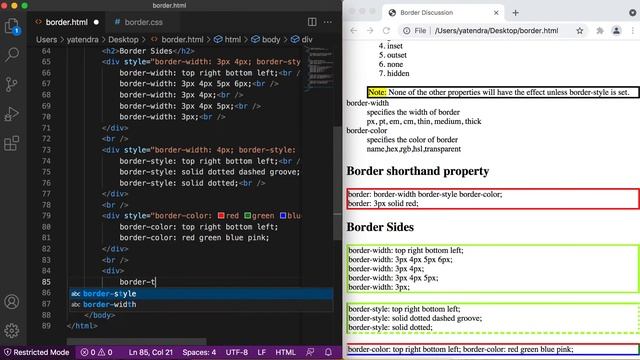The height and width of the screenshot is (360, 640).
Task: Bookmark this page with the star icon
Action: click(580, 31)
